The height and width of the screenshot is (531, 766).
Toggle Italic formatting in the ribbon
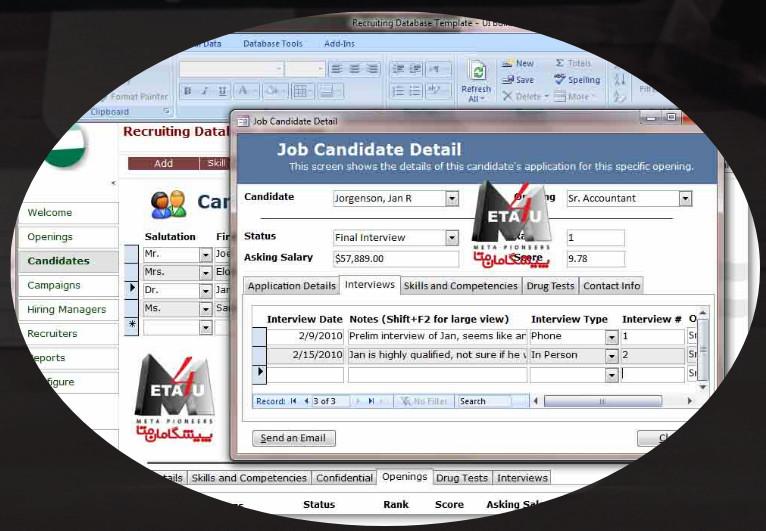205,91
